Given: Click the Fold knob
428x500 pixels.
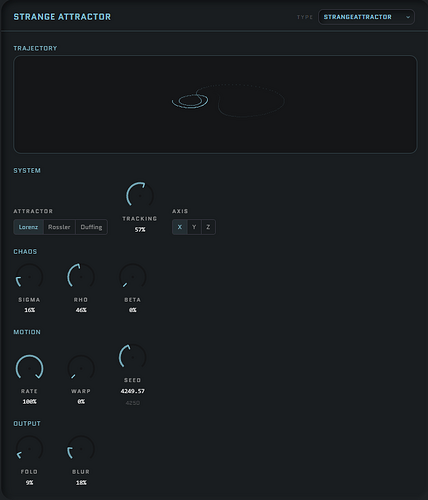Looking at the screenshot, I should (x=29, y=449).
